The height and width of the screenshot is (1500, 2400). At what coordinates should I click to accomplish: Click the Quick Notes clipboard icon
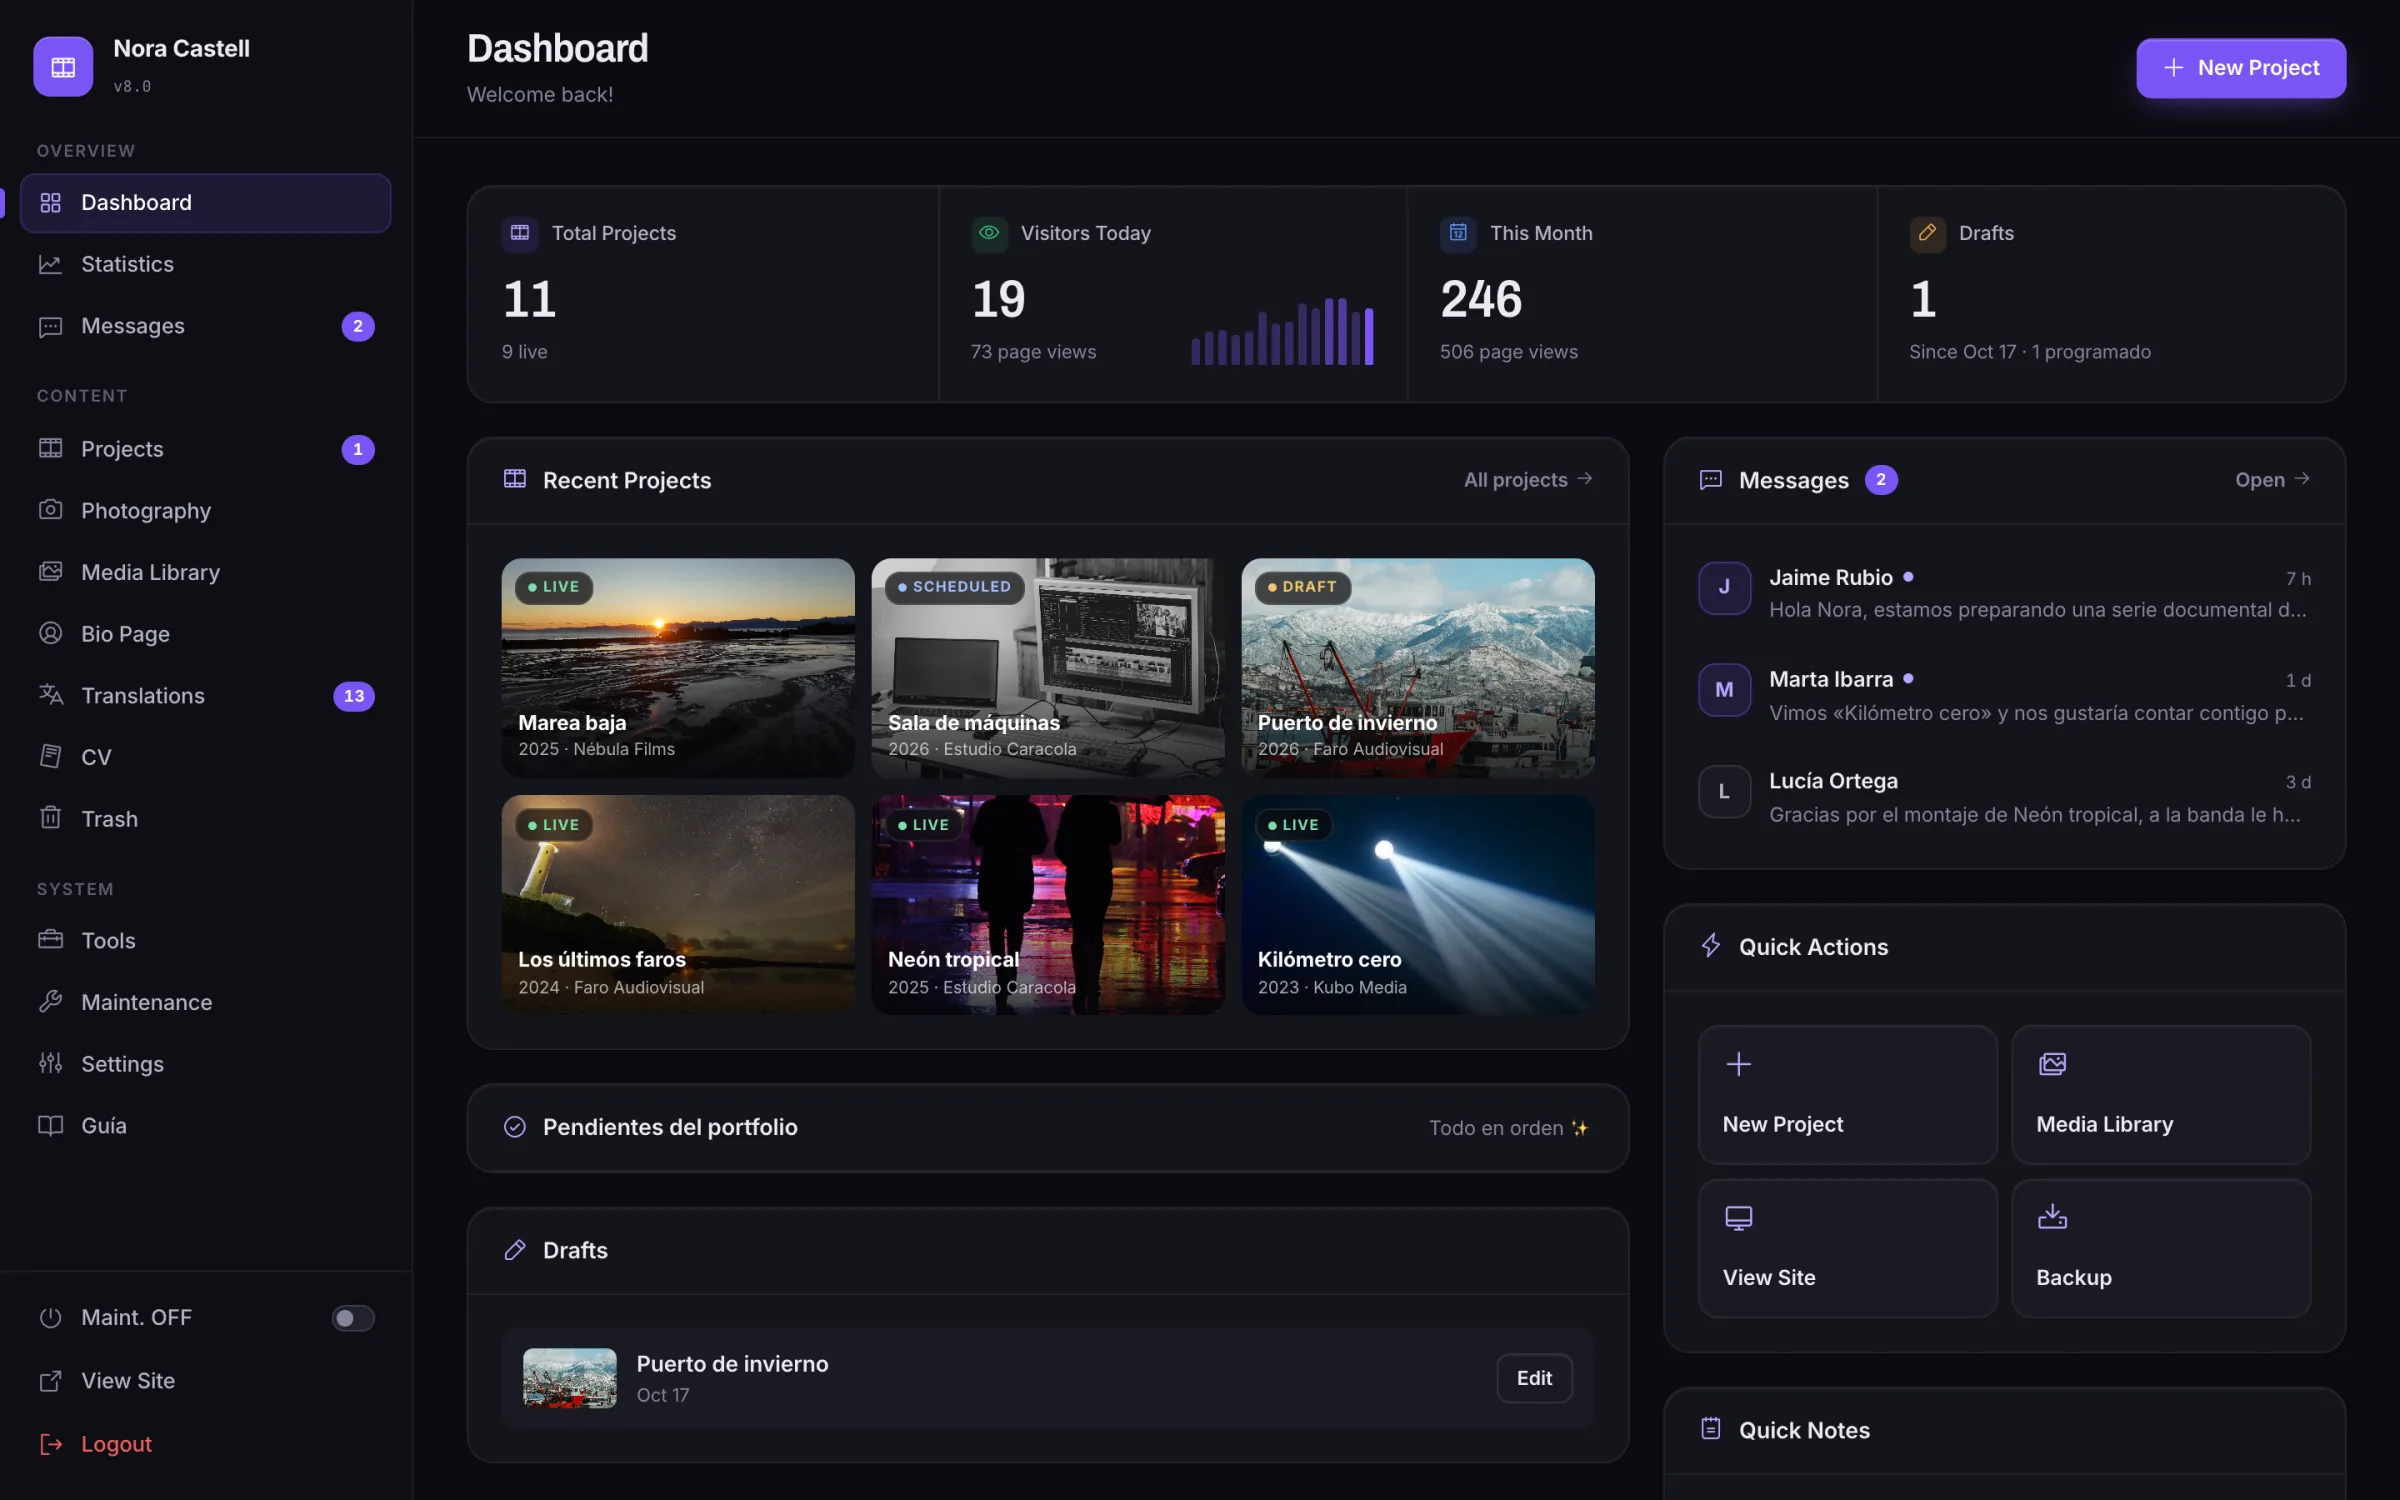1711,1429
